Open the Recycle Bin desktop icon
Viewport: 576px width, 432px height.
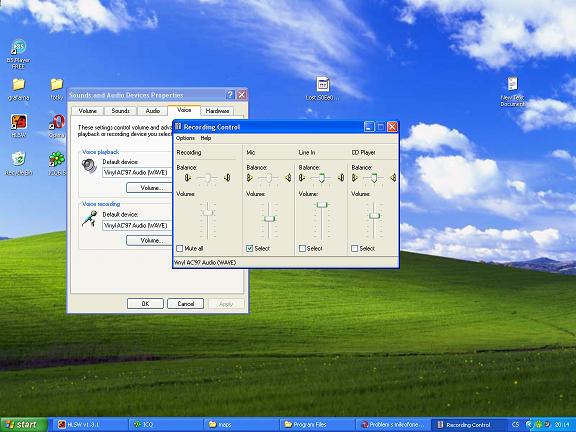tap(18, 163)
